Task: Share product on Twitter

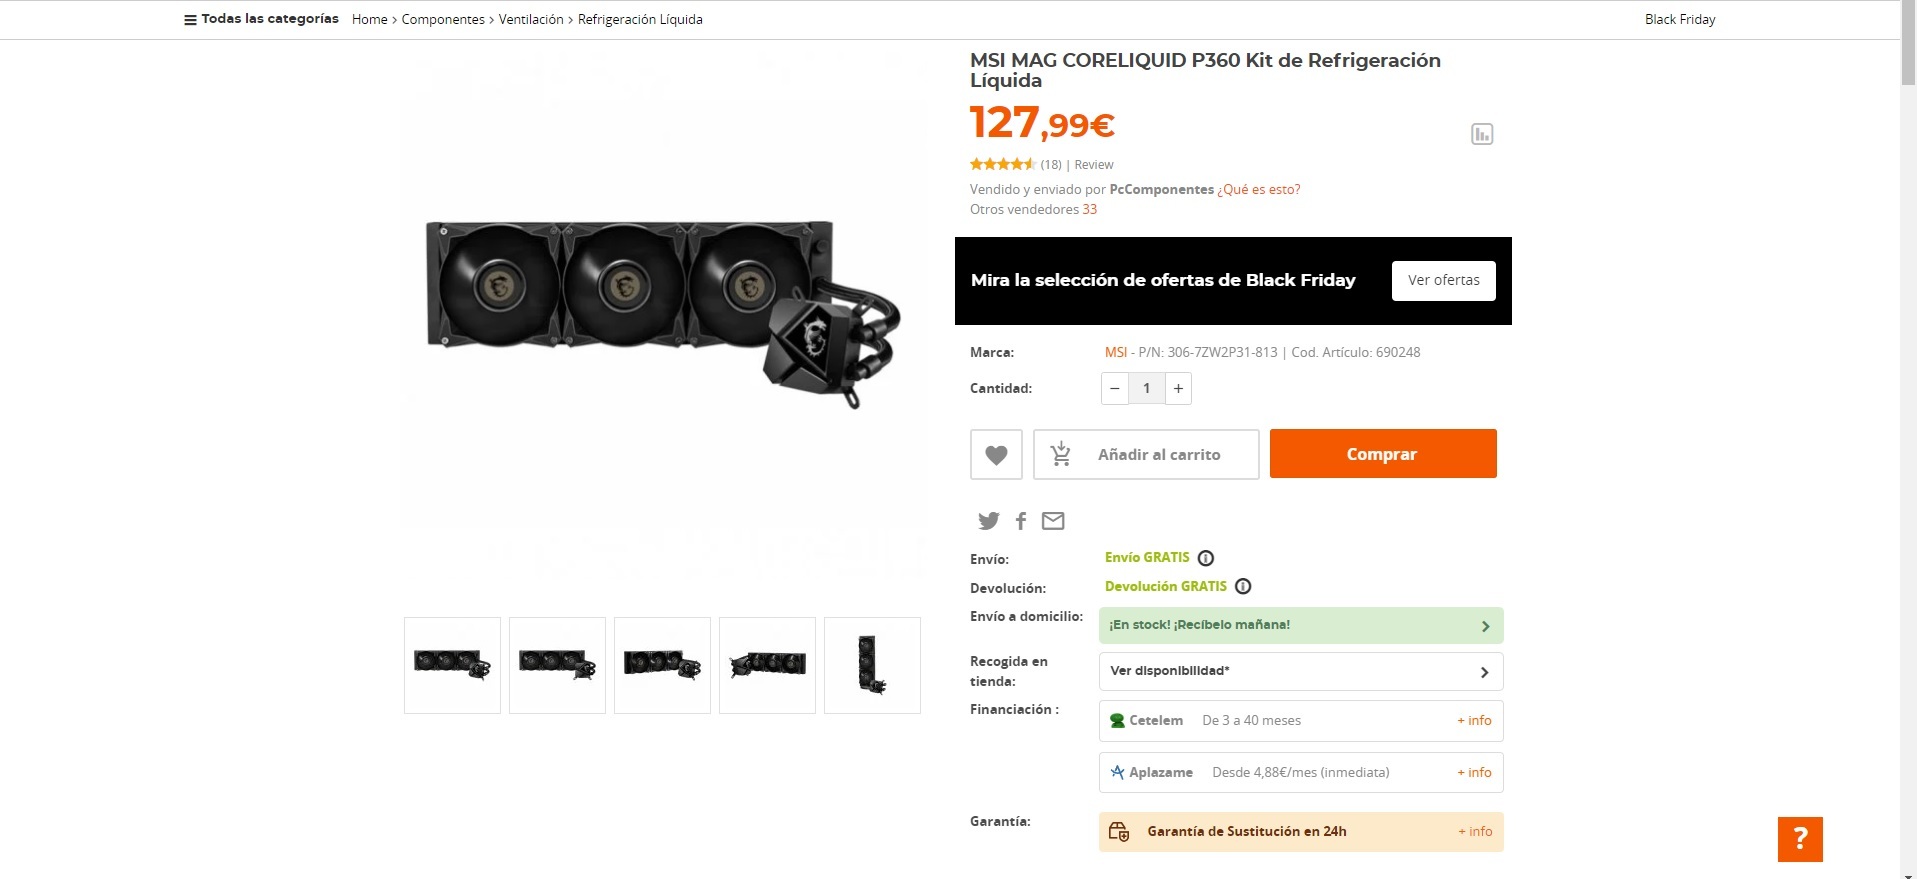Action: (989, 521)
